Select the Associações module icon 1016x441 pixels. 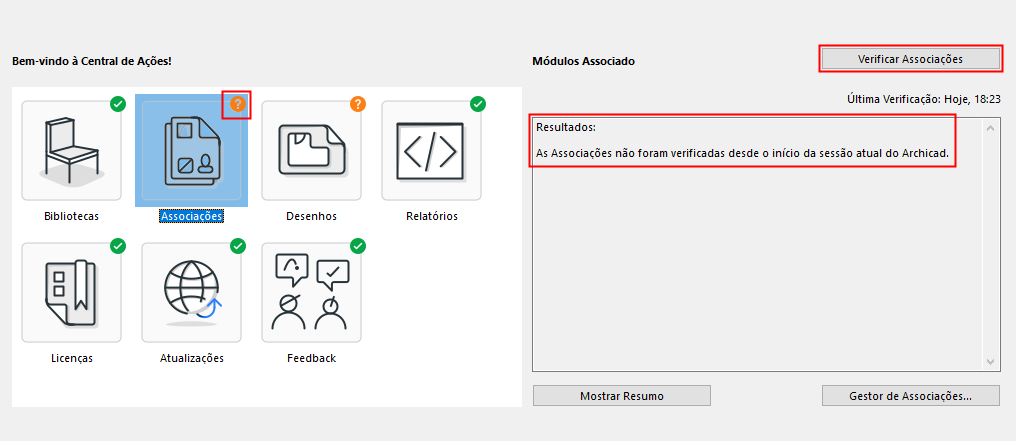coord(191,150)
